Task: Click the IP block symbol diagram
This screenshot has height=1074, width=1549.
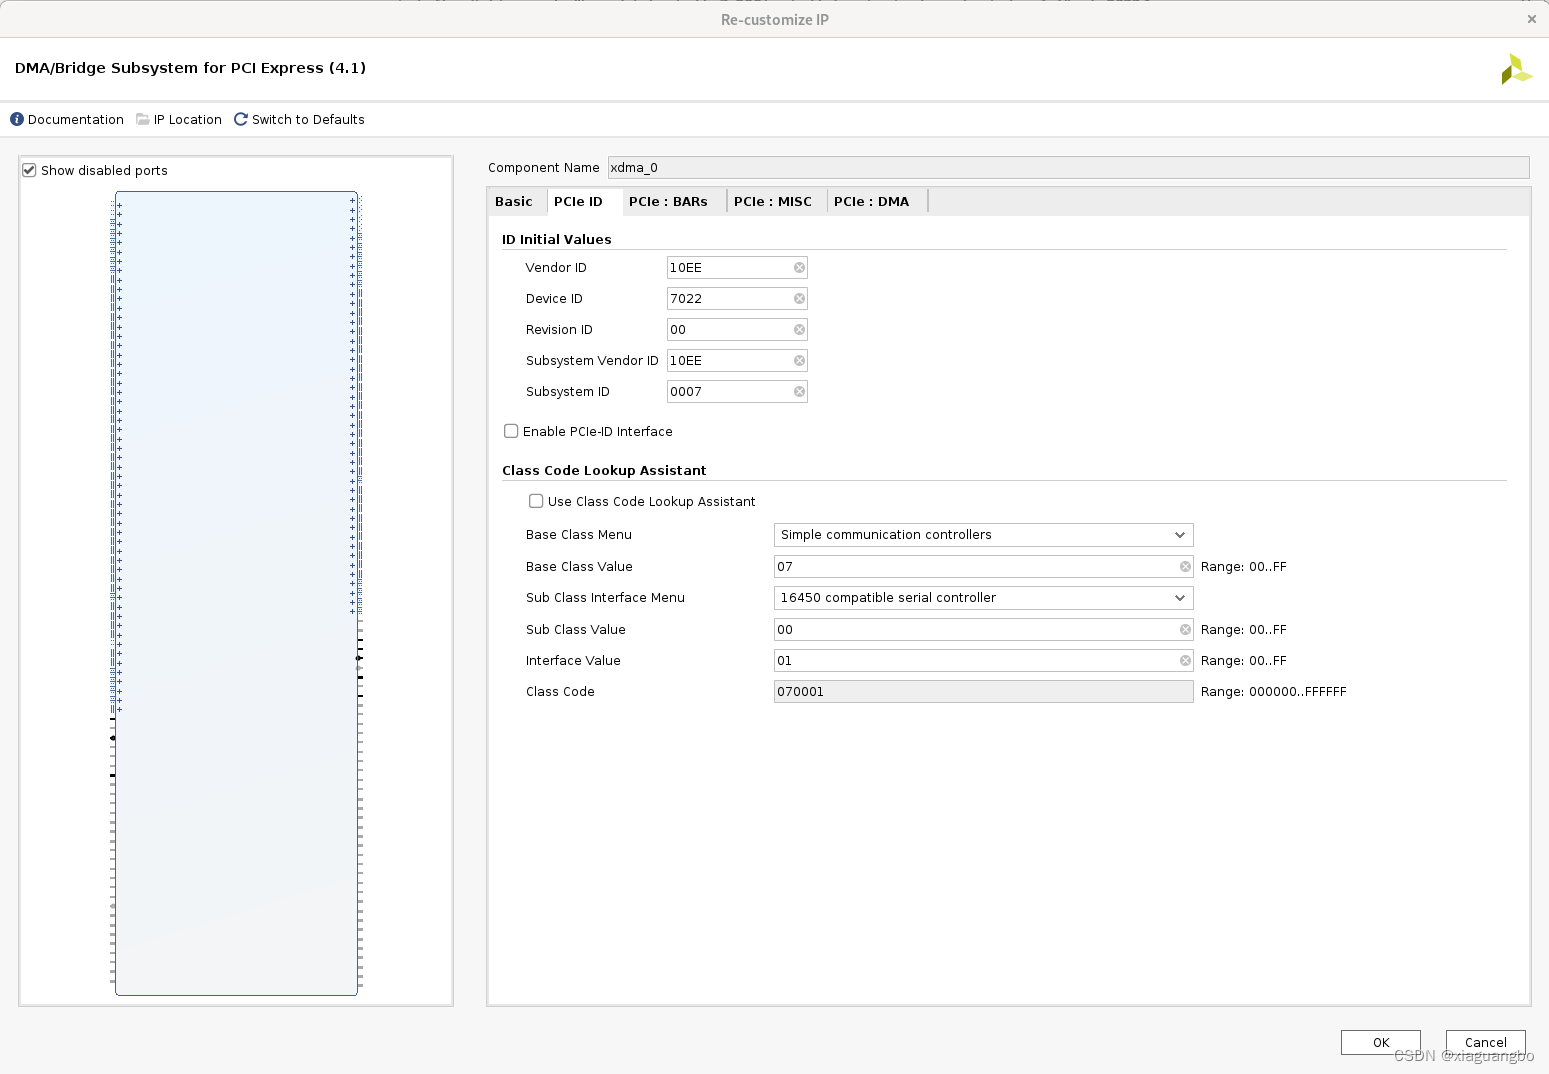Action: [236, 593]
